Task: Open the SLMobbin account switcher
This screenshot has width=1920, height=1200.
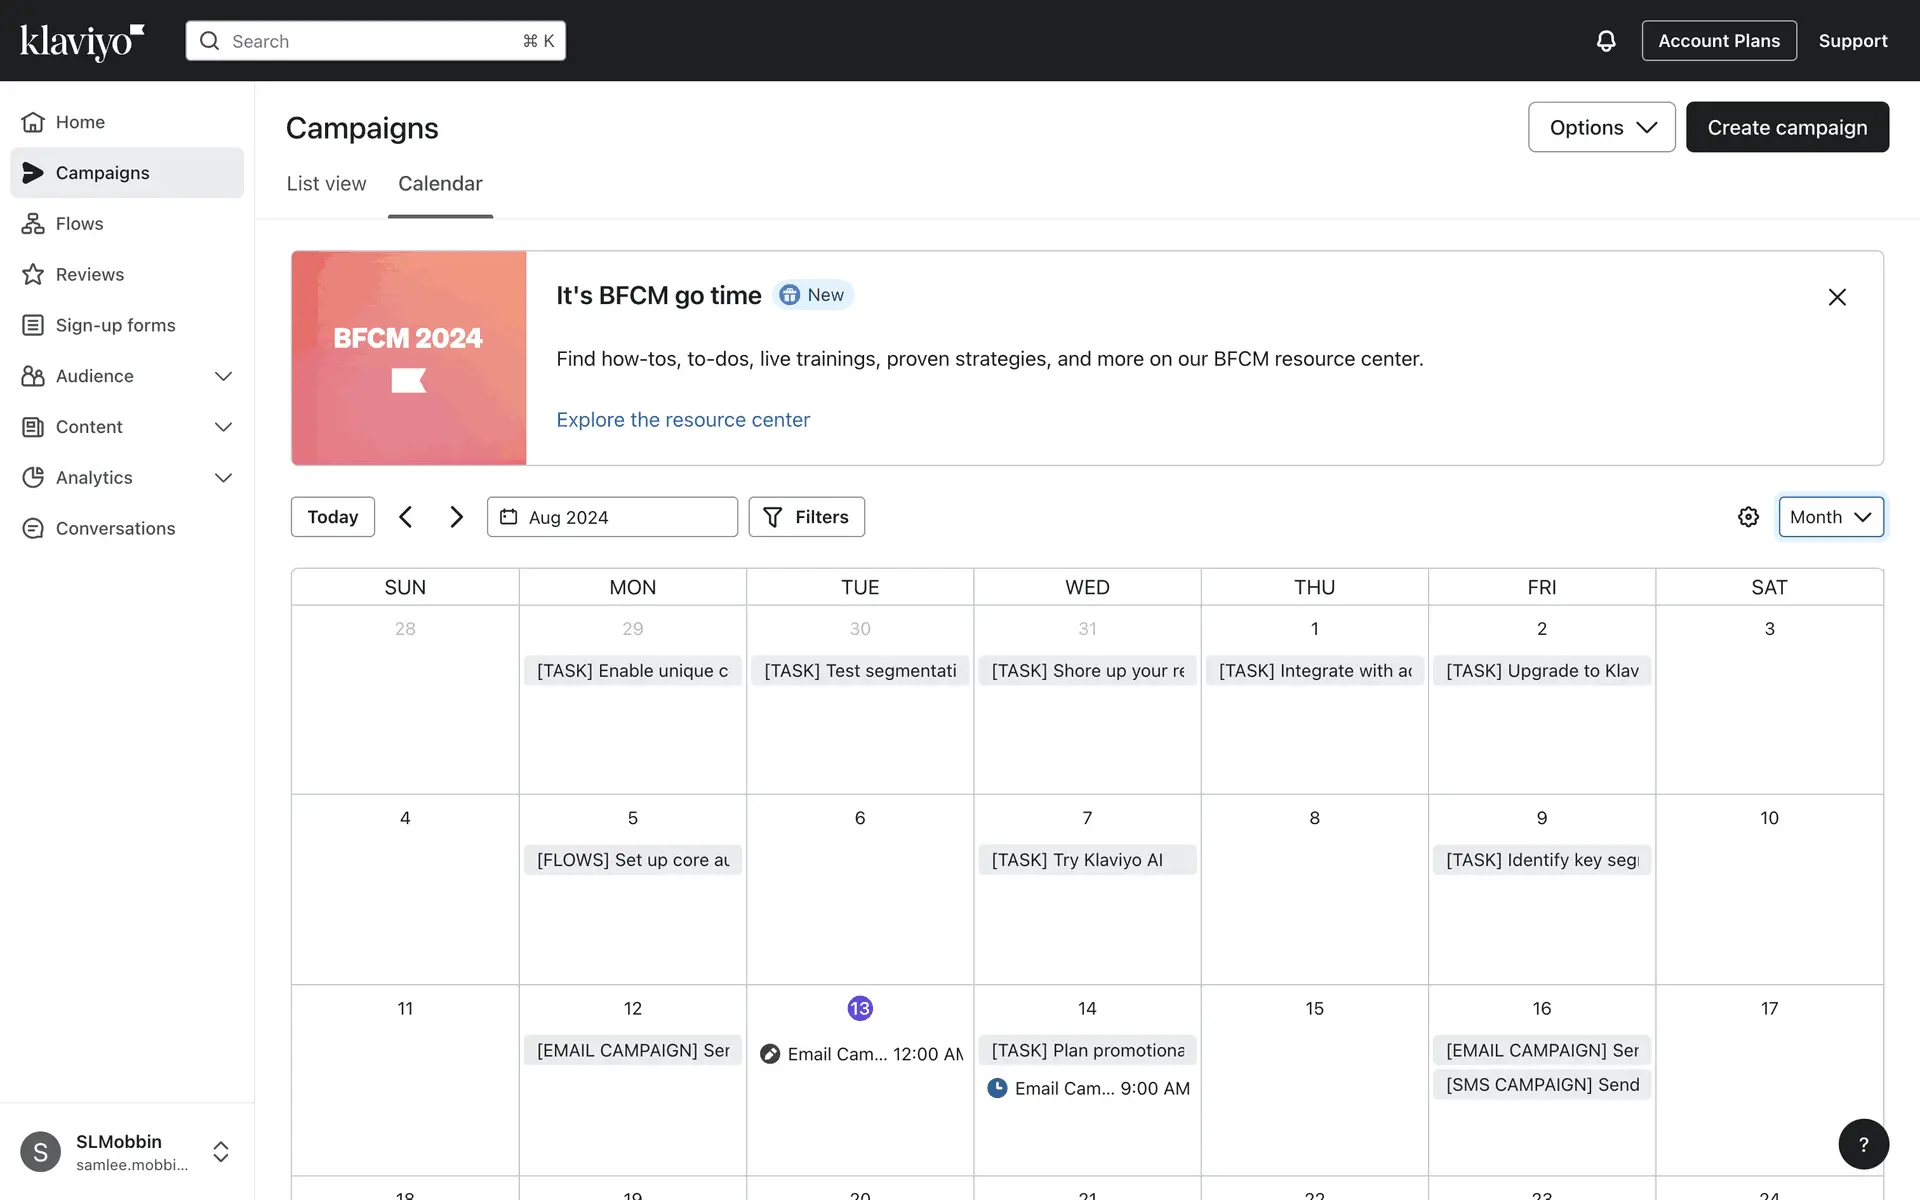Action: [221, 1152]
